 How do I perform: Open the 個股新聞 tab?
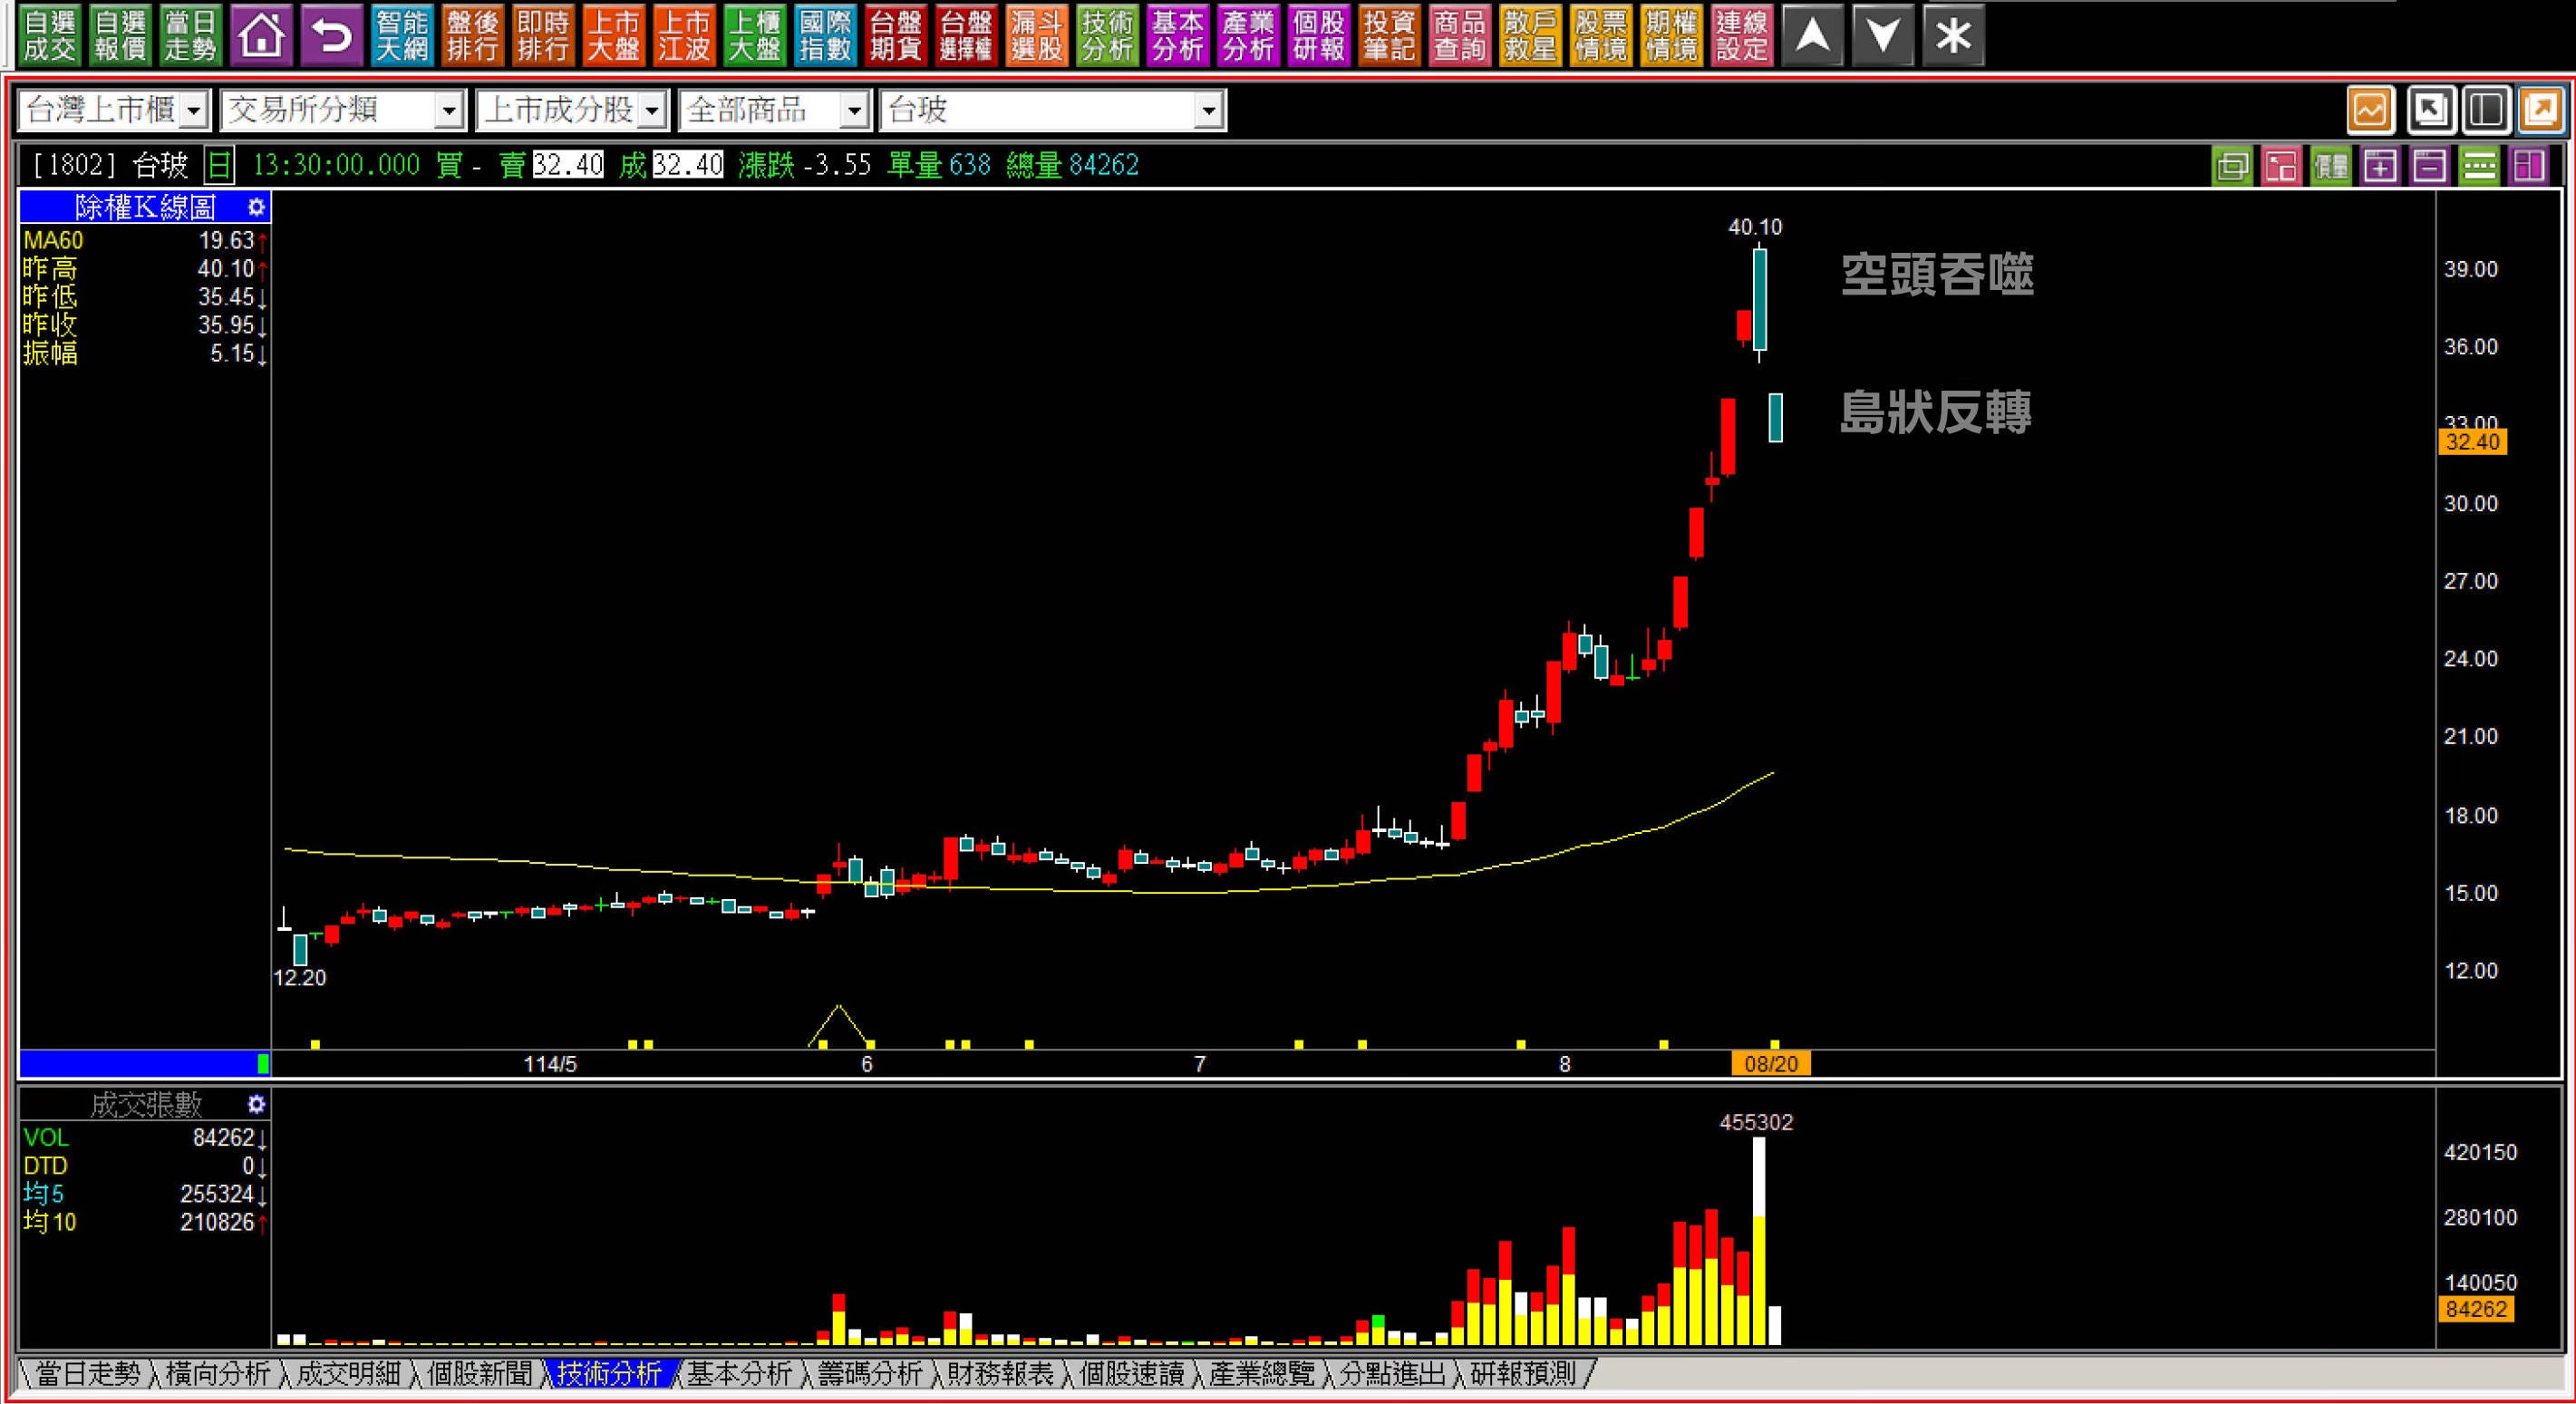tap(479, 1374)
